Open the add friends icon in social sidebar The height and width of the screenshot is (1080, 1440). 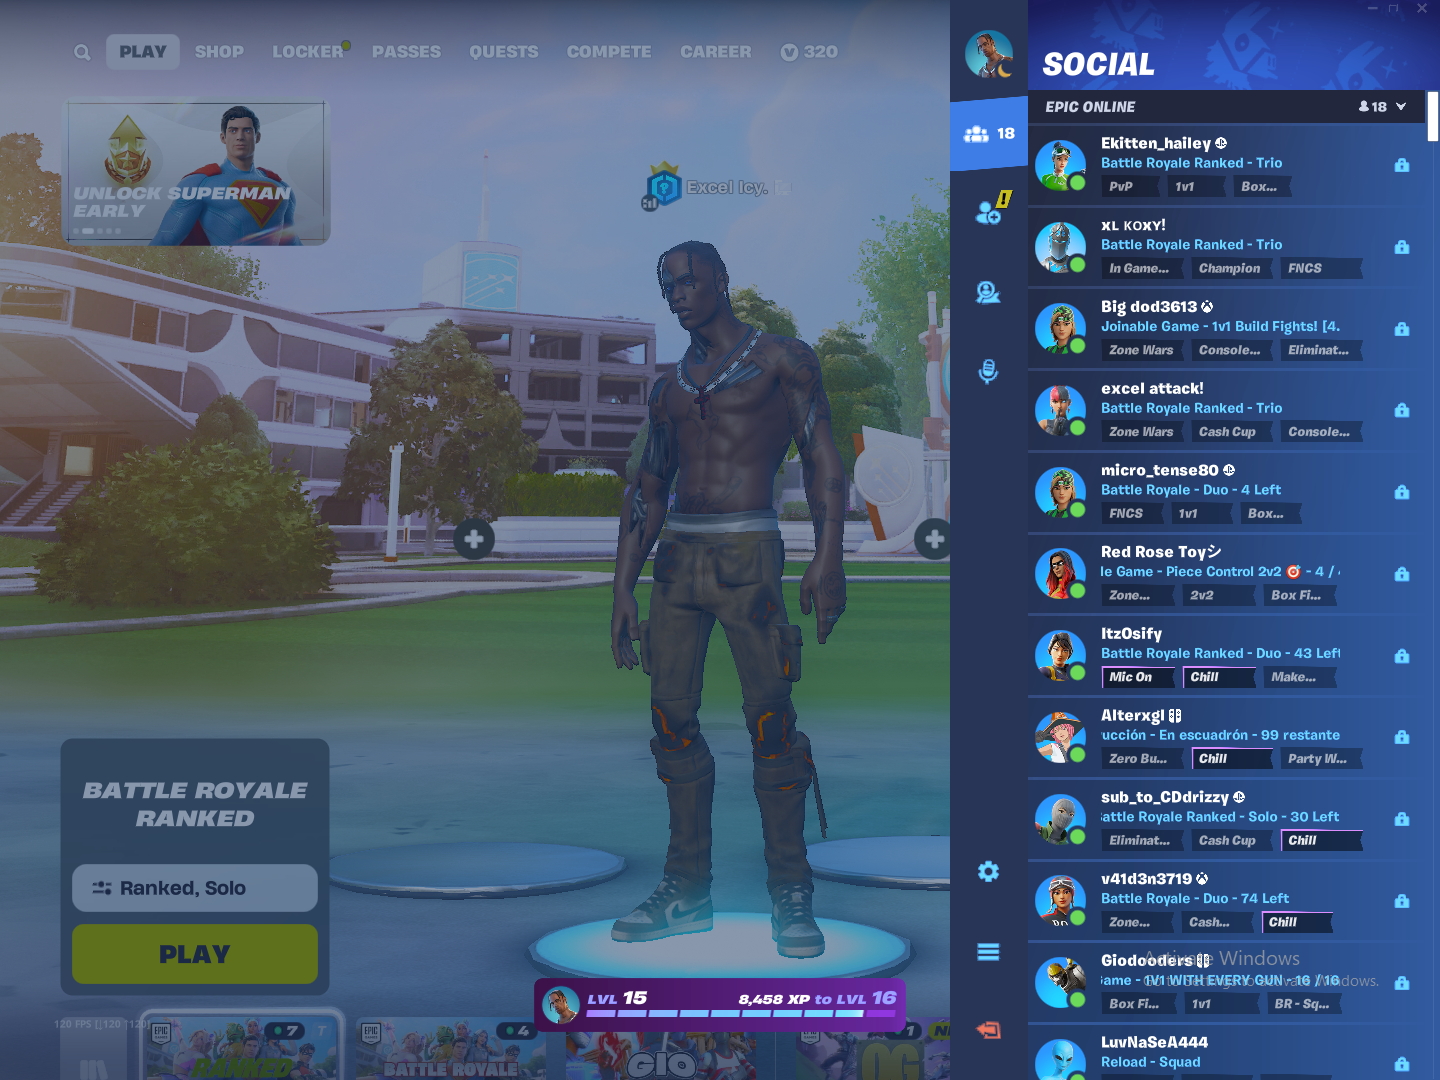[x=989, y=210]
